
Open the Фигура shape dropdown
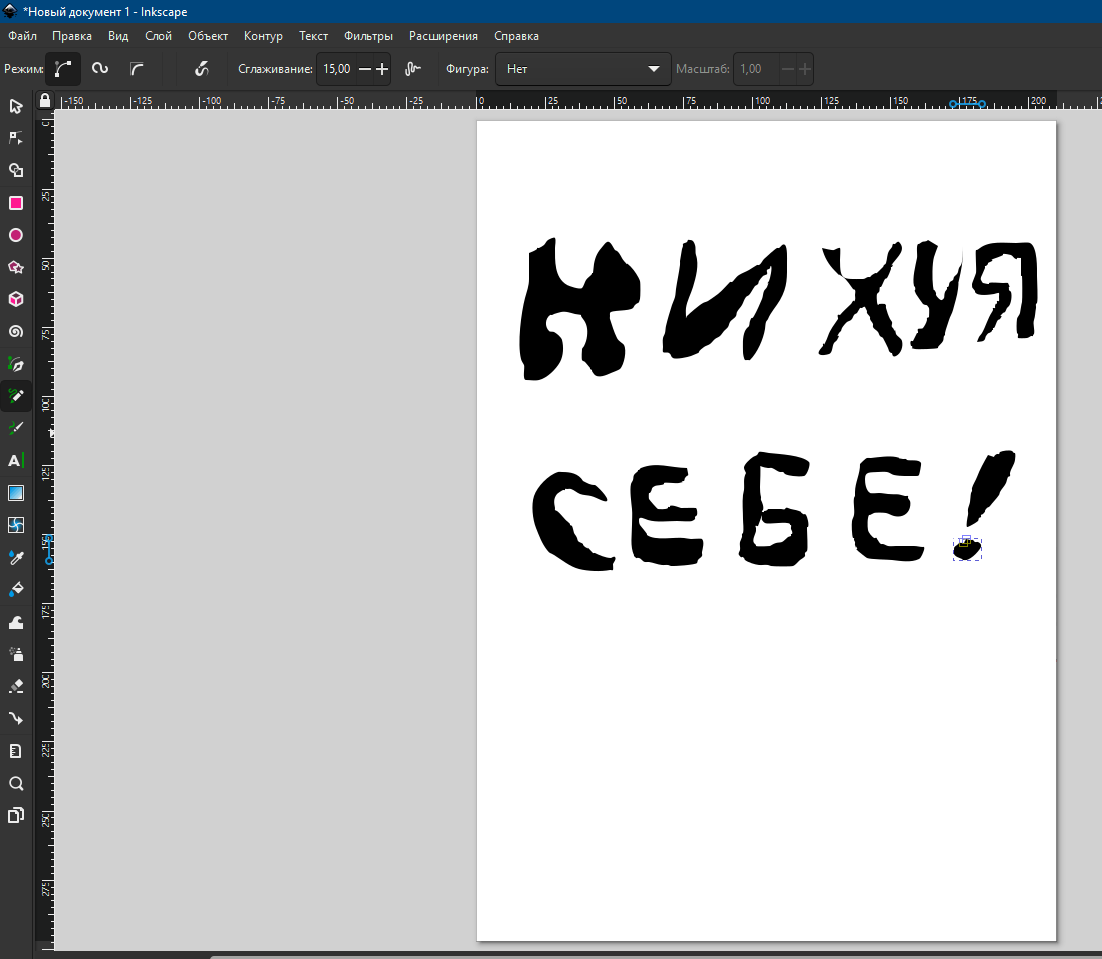coord(583,69)
